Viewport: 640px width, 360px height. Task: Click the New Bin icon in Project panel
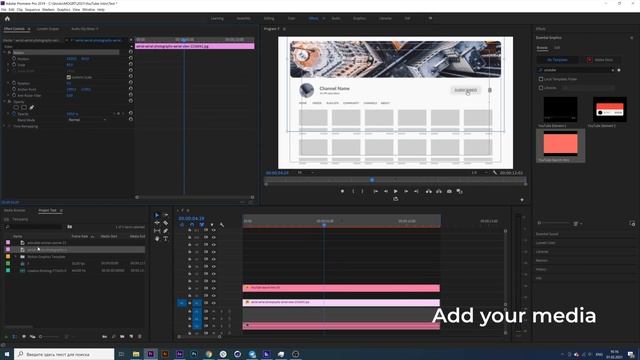[122, 336]
